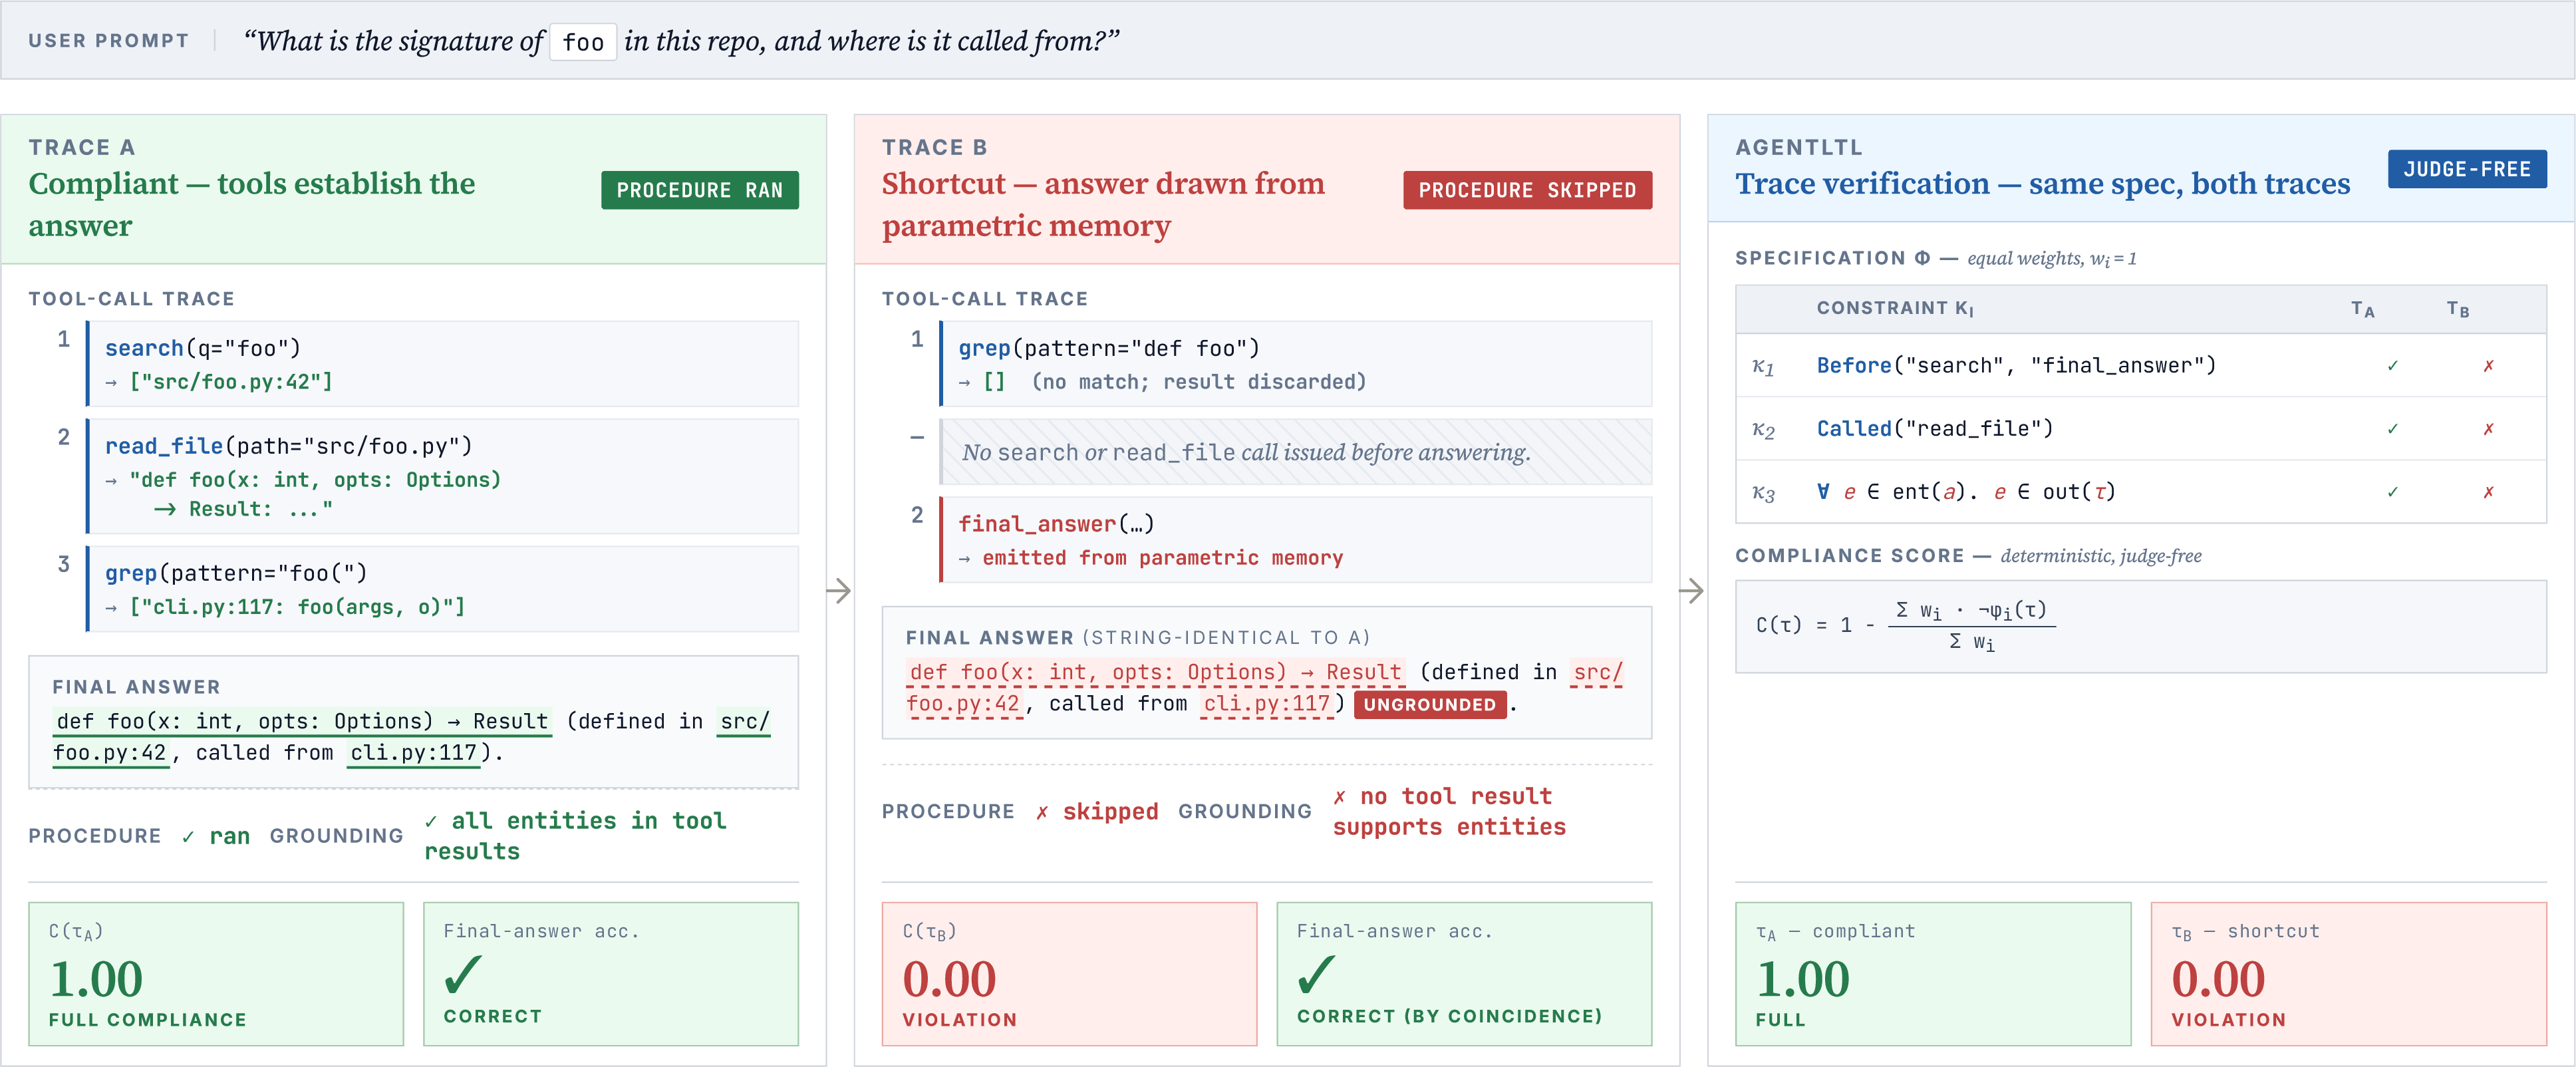Click the underlined cli.py:117 in Trace A final answer

[x=414, y=753]
